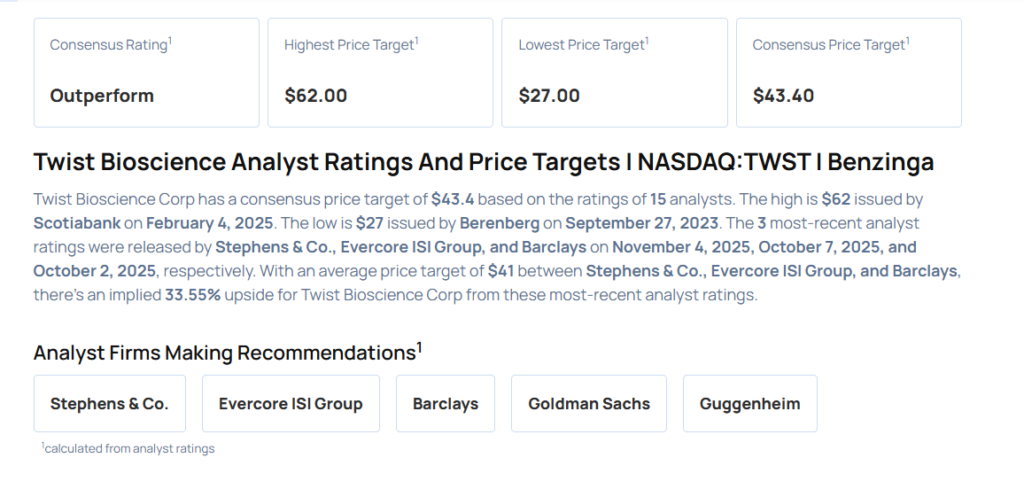This screenshot has width=1024, height=489.
Task: Click the 33.55% upside figure
Action: click(x=194, y=296)
